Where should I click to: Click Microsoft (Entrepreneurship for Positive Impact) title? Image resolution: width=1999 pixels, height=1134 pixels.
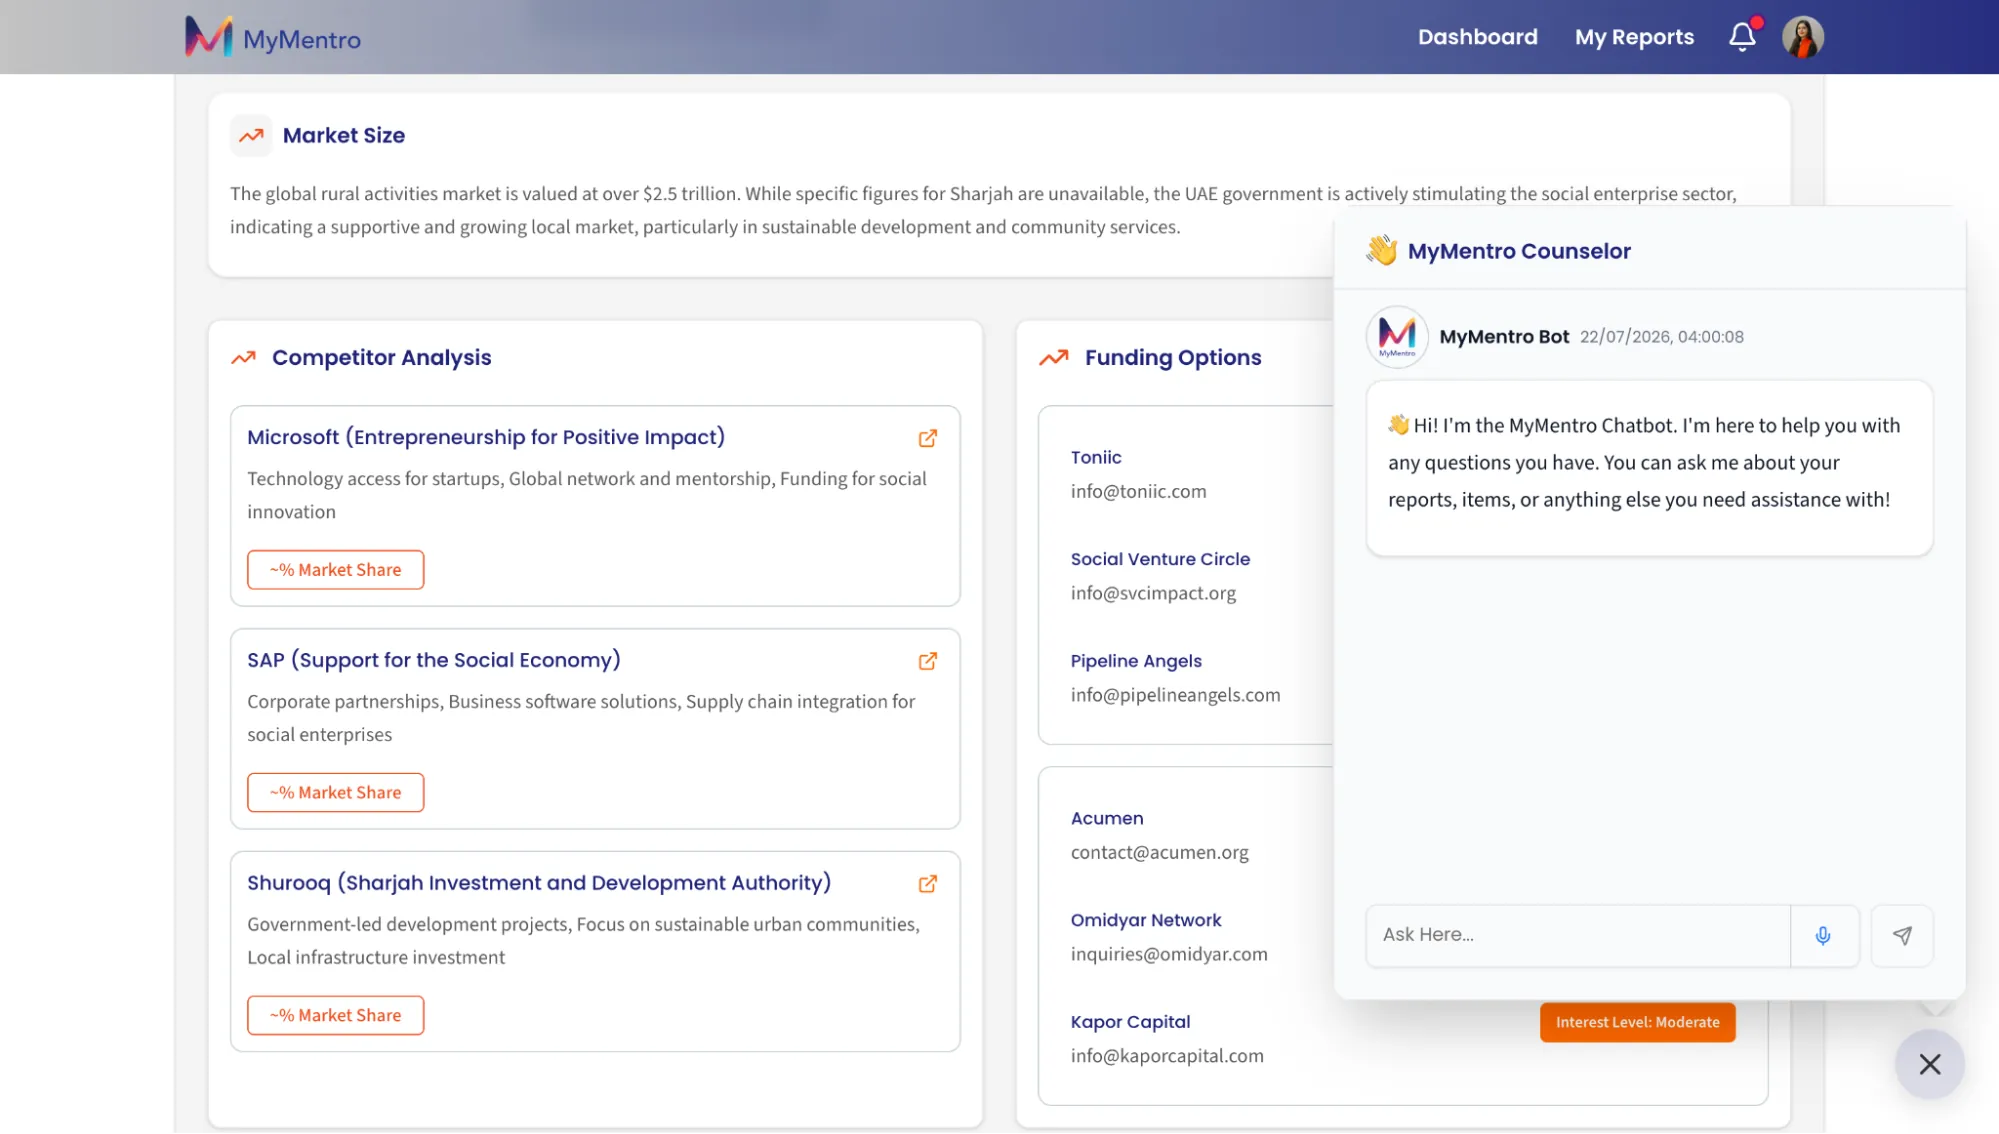pyautogui.click(x=486, y=437)
